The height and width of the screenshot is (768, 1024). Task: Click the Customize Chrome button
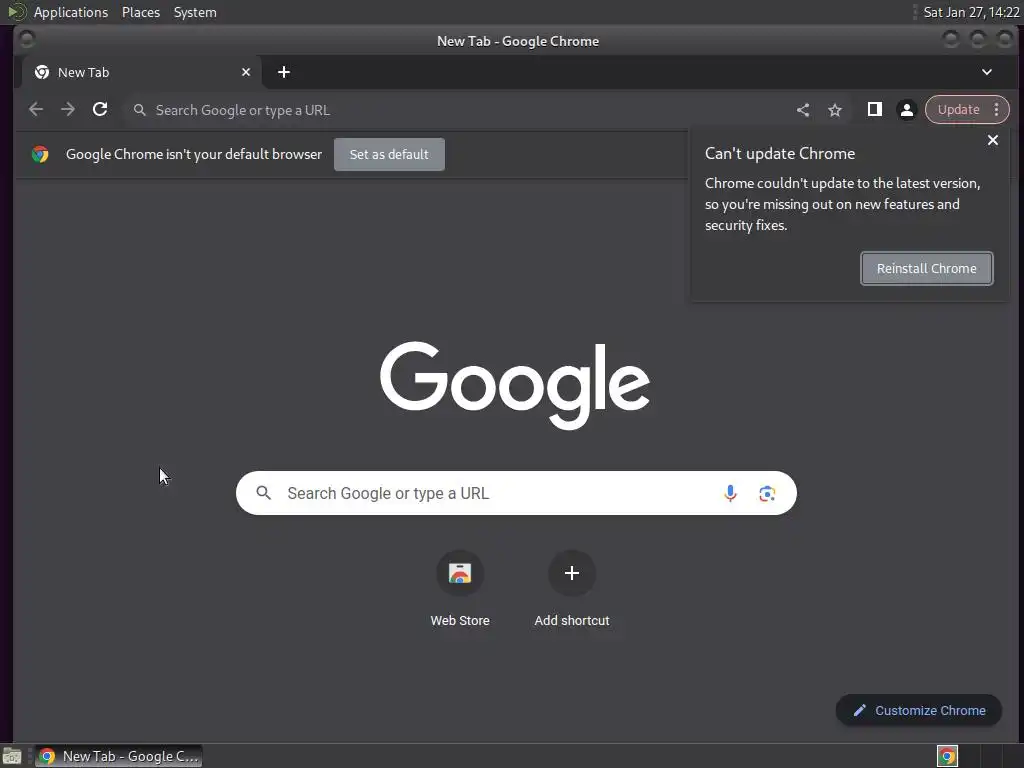[919, 711]
